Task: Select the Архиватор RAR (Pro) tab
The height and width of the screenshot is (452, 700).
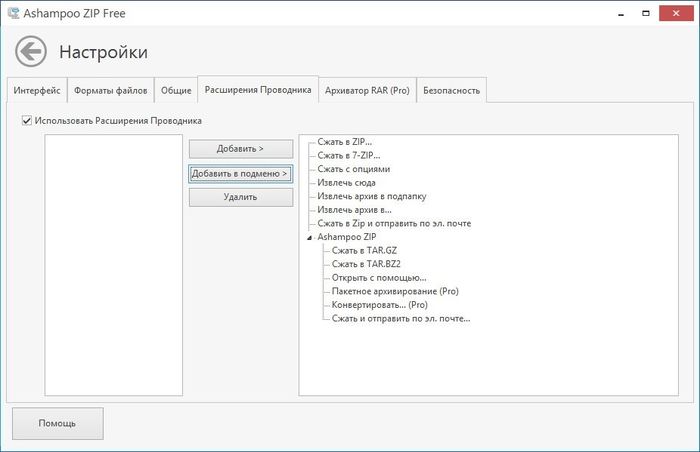Action: [x=367, y=91]
